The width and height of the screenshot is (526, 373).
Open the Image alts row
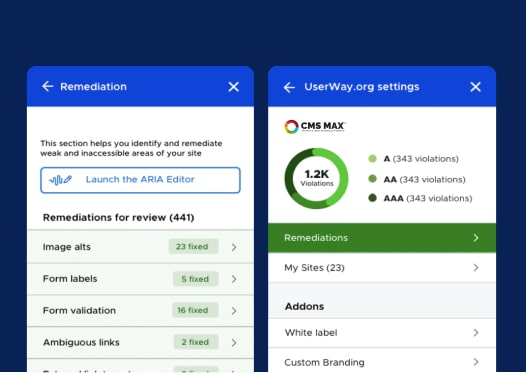point(140,247)
